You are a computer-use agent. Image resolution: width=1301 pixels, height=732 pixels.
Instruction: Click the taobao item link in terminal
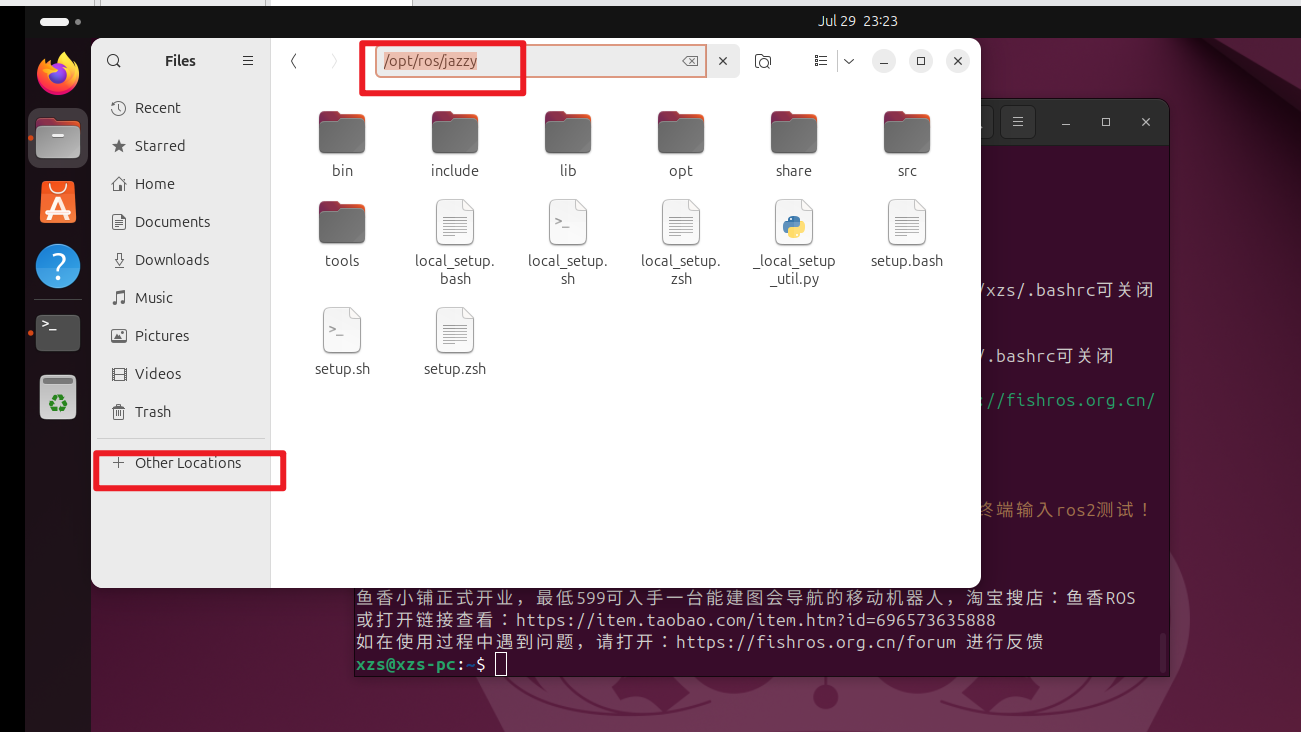coord(755,620)
